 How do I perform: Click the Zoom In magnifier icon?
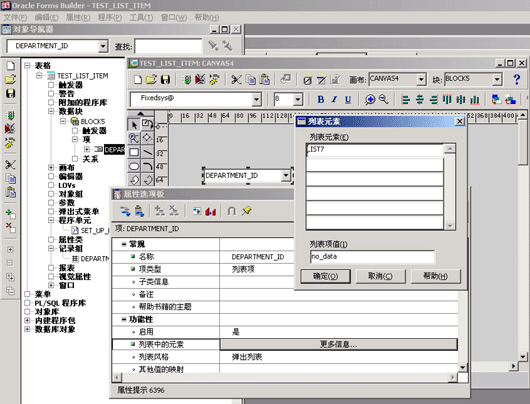(369, 99)
